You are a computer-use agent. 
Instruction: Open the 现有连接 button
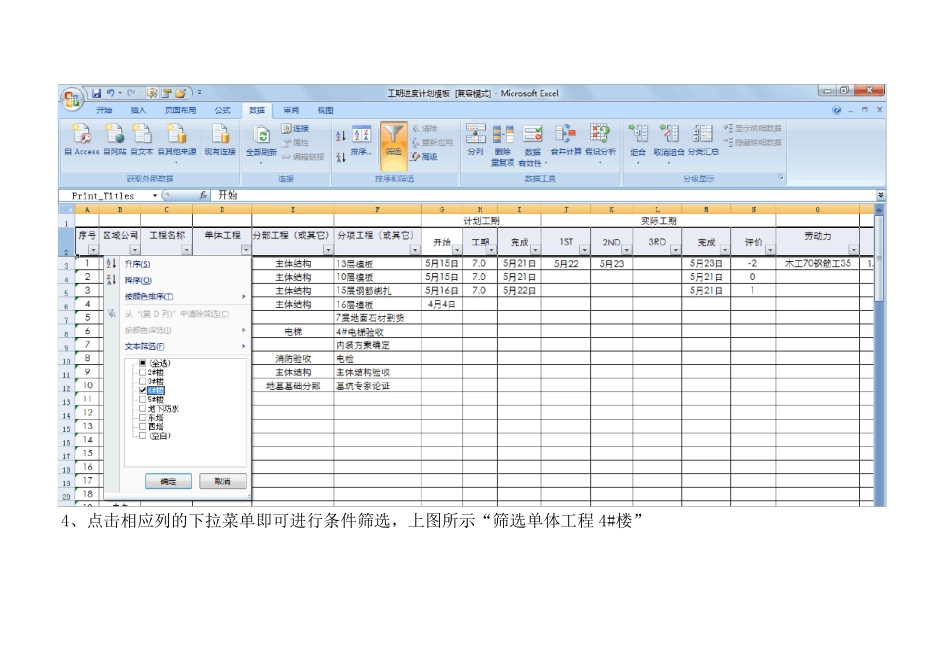220,140
